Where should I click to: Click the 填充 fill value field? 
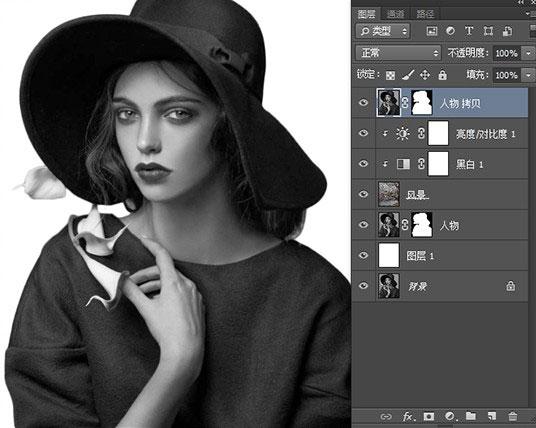coord(507,75)
